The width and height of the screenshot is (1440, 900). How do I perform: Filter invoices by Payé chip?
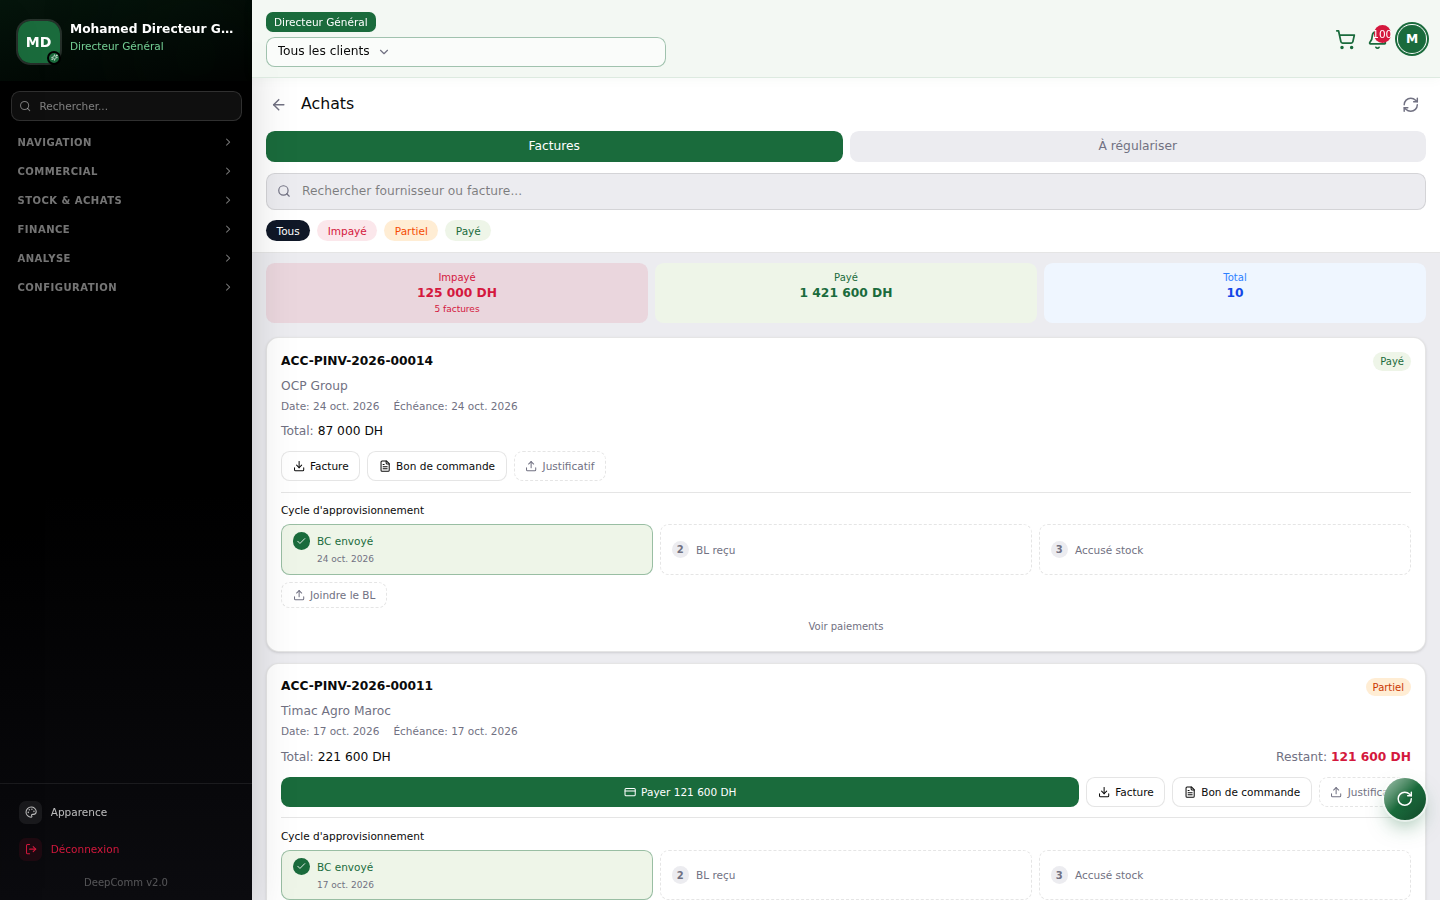coord(468,231)
